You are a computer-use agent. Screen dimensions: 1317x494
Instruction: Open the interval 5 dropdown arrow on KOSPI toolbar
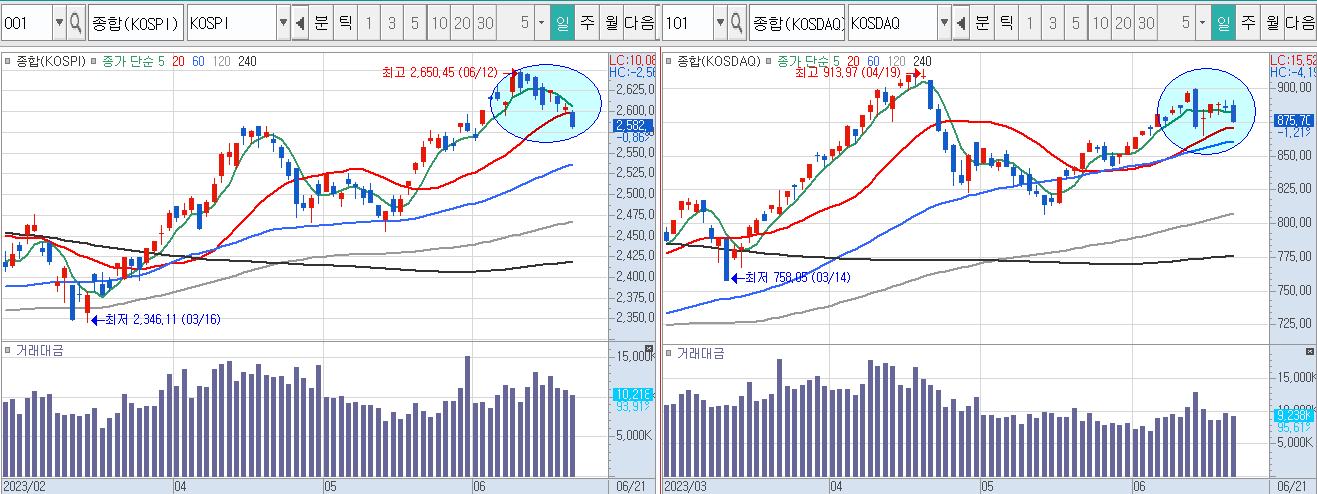point(541,22)
